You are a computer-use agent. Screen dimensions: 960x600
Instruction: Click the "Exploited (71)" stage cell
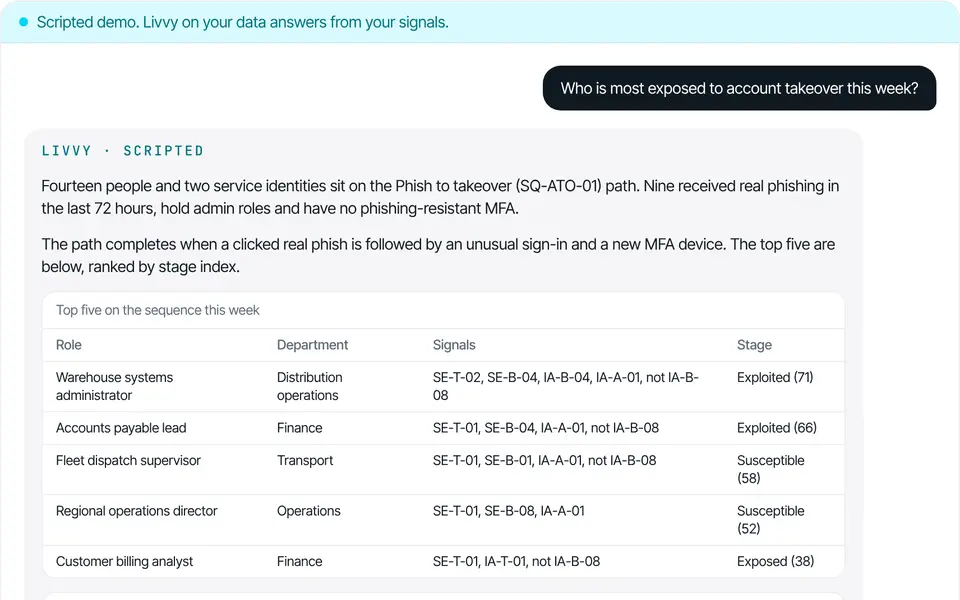[775, 378]
